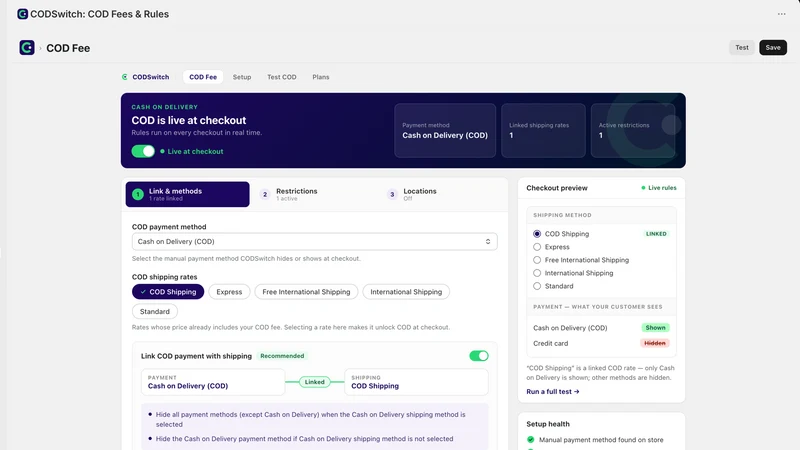Open the Test COD tab
This screenshot has height=450, width=800.
pyautogui.click(x=282, y=77)
